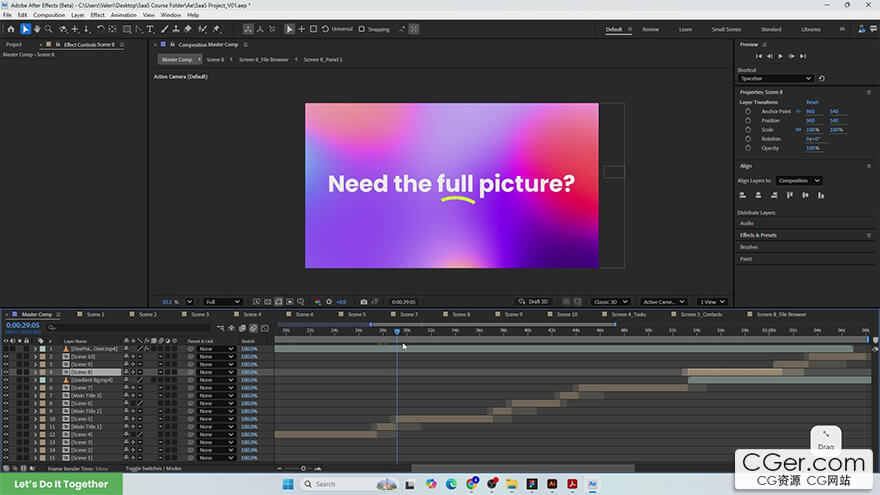Click the composition mini-flowchart icon in timeline
This screenshot has width=880, height=495.
[x=221, y=328]
